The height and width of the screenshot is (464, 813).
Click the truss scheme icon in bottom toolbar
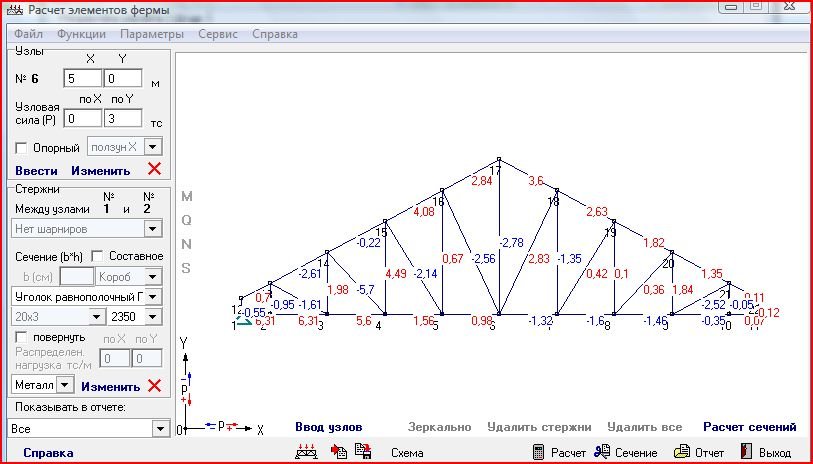tap(306, 452)
